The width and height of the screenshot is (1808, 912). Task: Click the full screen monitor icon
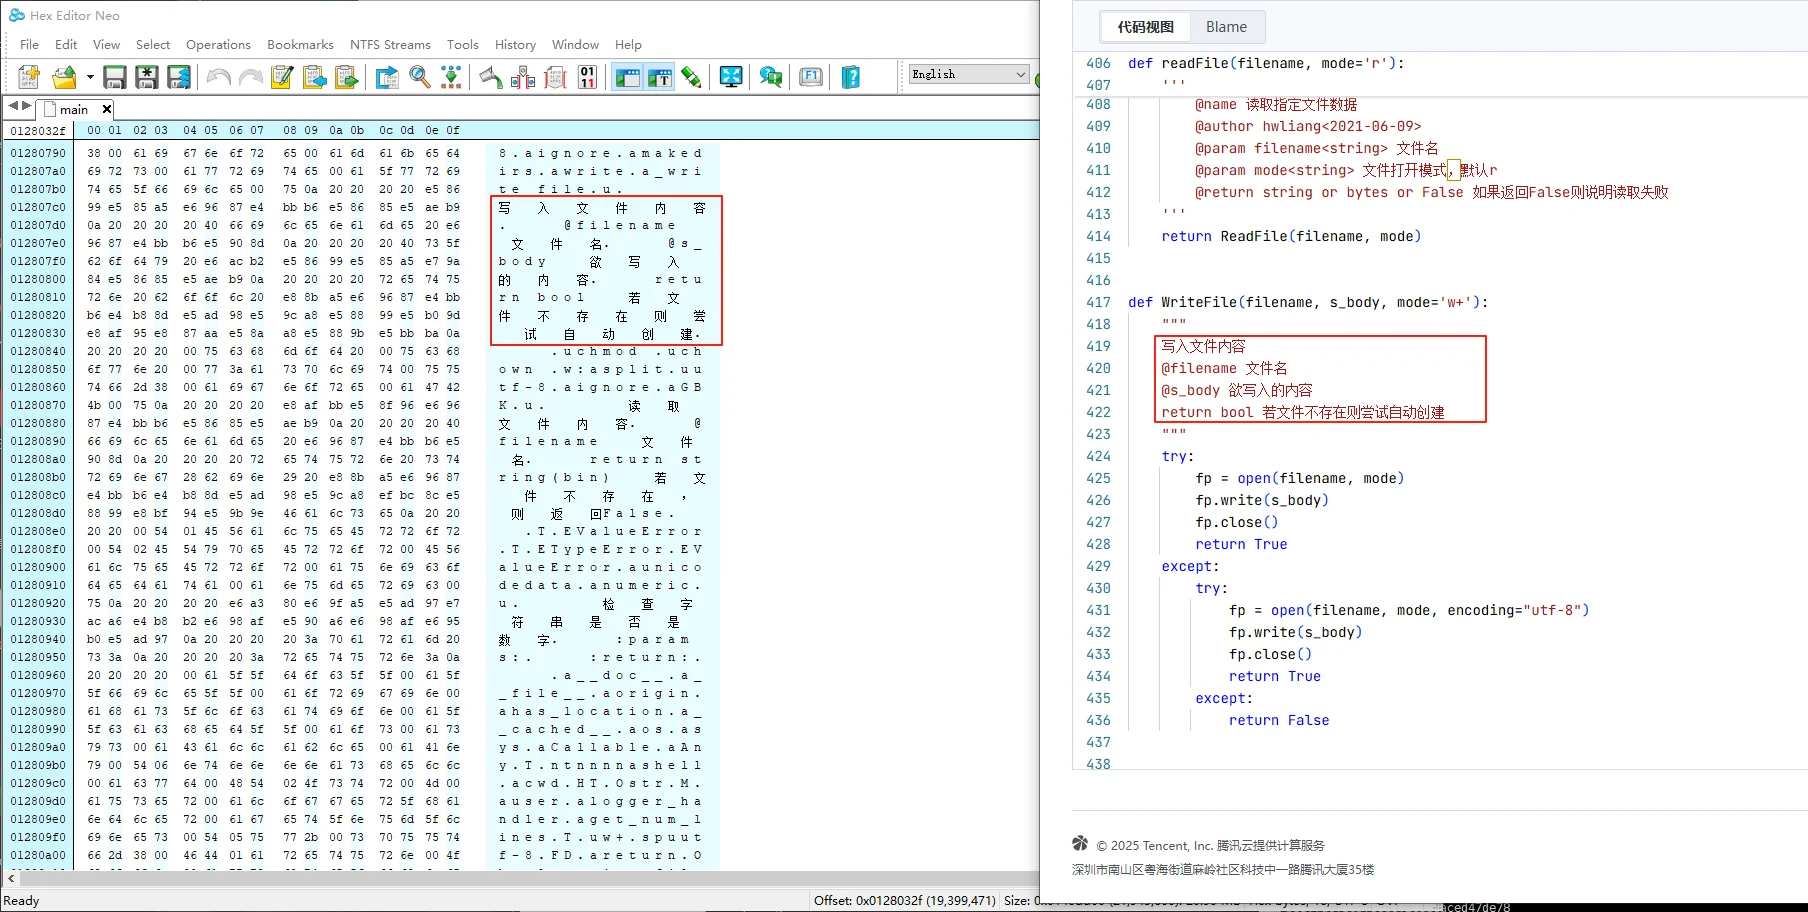[x=731, y=77]
